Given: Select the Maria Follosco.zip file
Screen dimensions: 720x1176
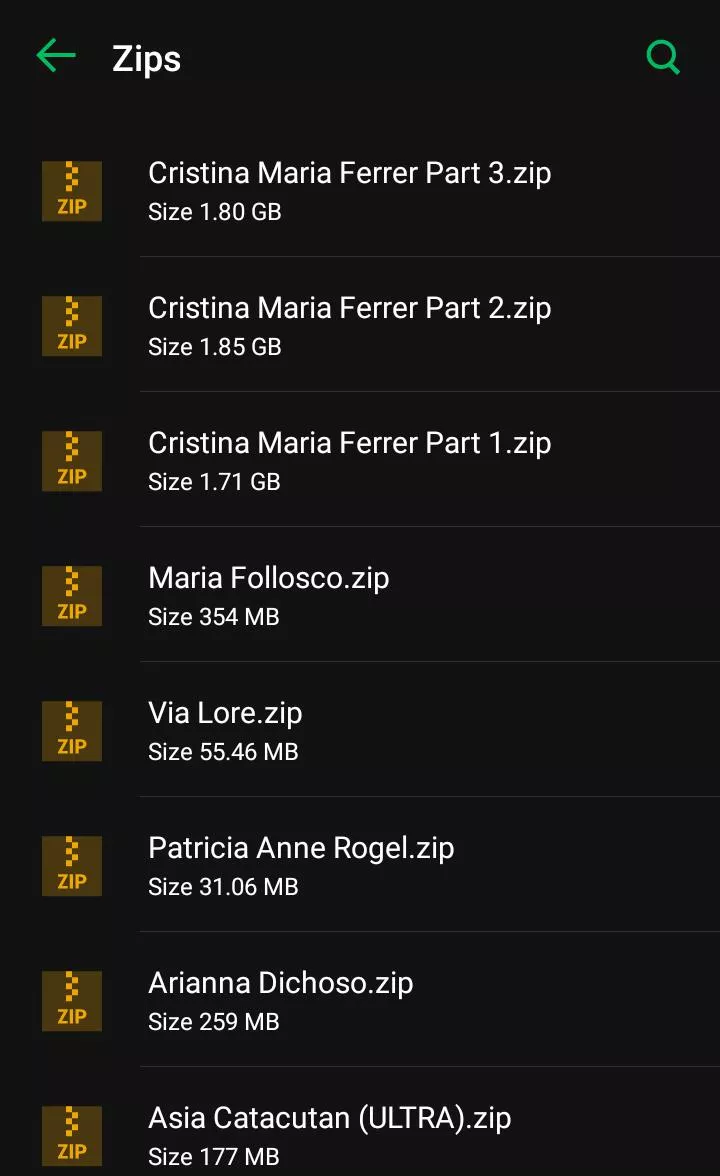Looking at the screenshot, I should coord(268,578).
